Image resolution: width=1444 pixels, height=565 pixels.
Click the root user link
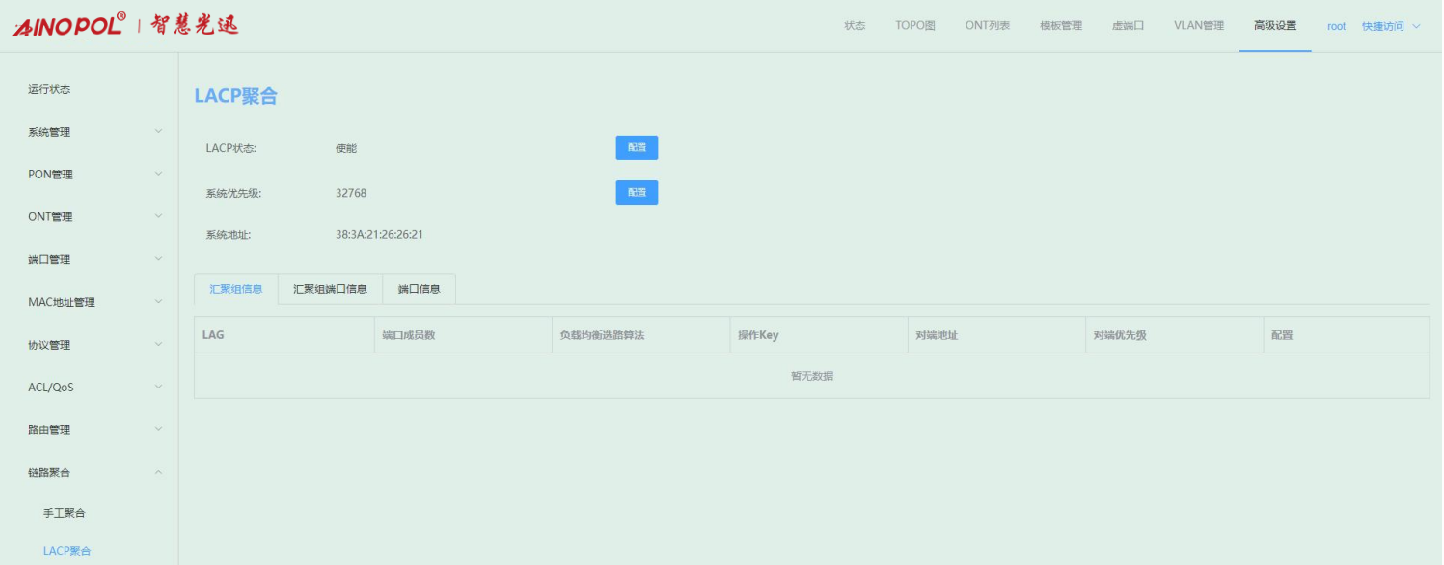[x=1336, y=26]
